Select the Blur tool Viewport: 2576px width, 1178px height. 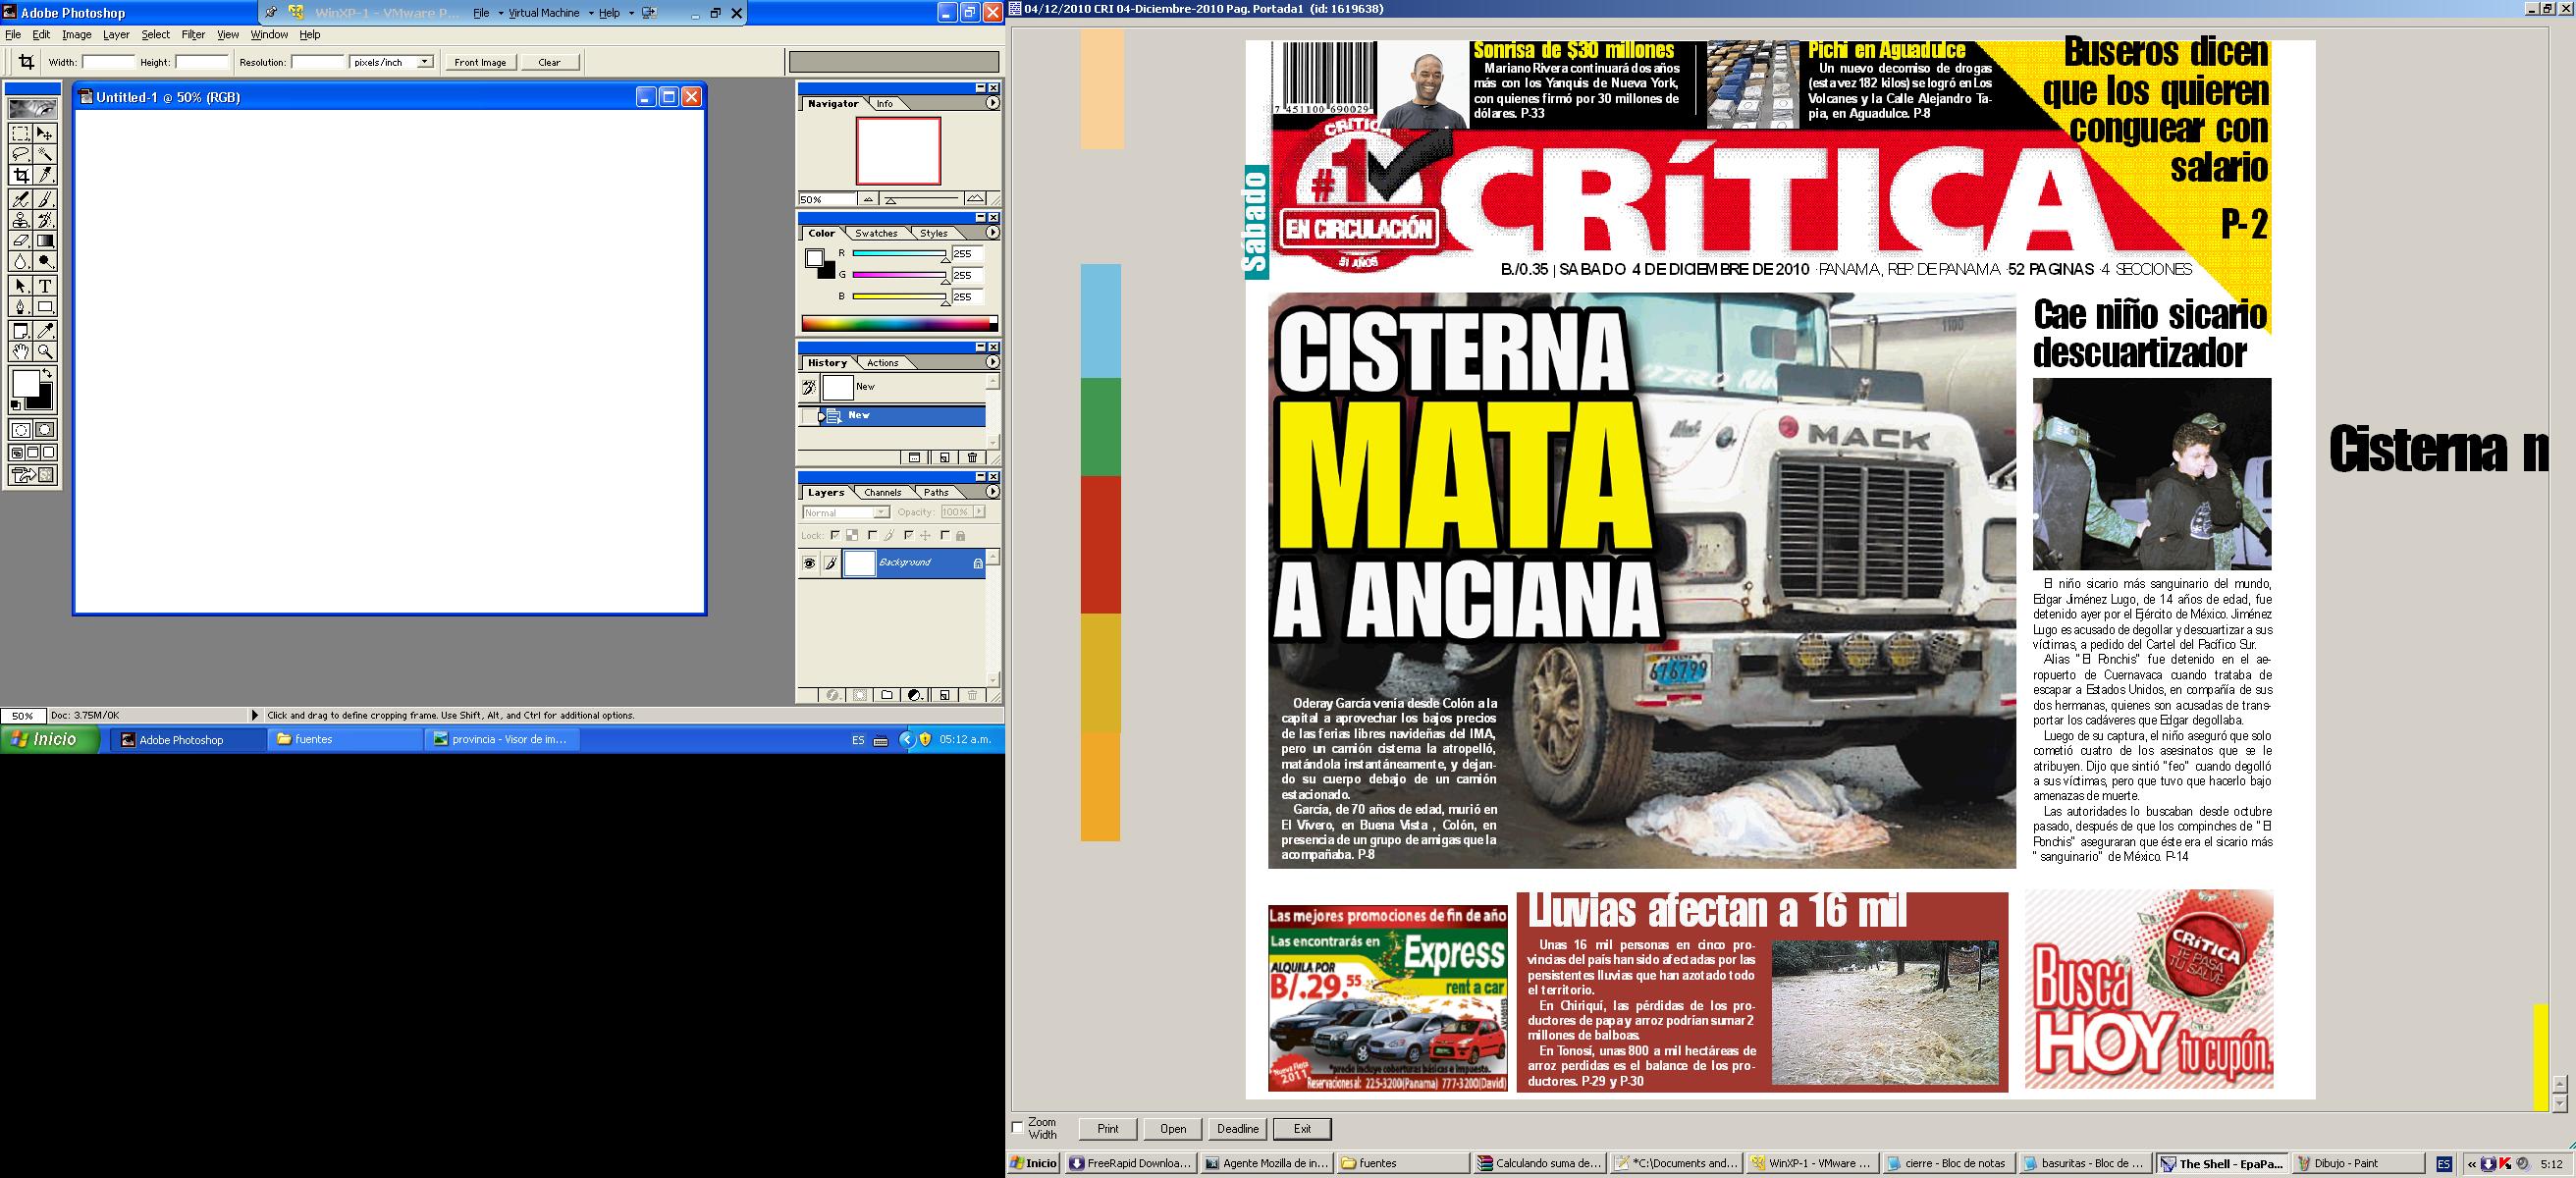tap(20, 262)
